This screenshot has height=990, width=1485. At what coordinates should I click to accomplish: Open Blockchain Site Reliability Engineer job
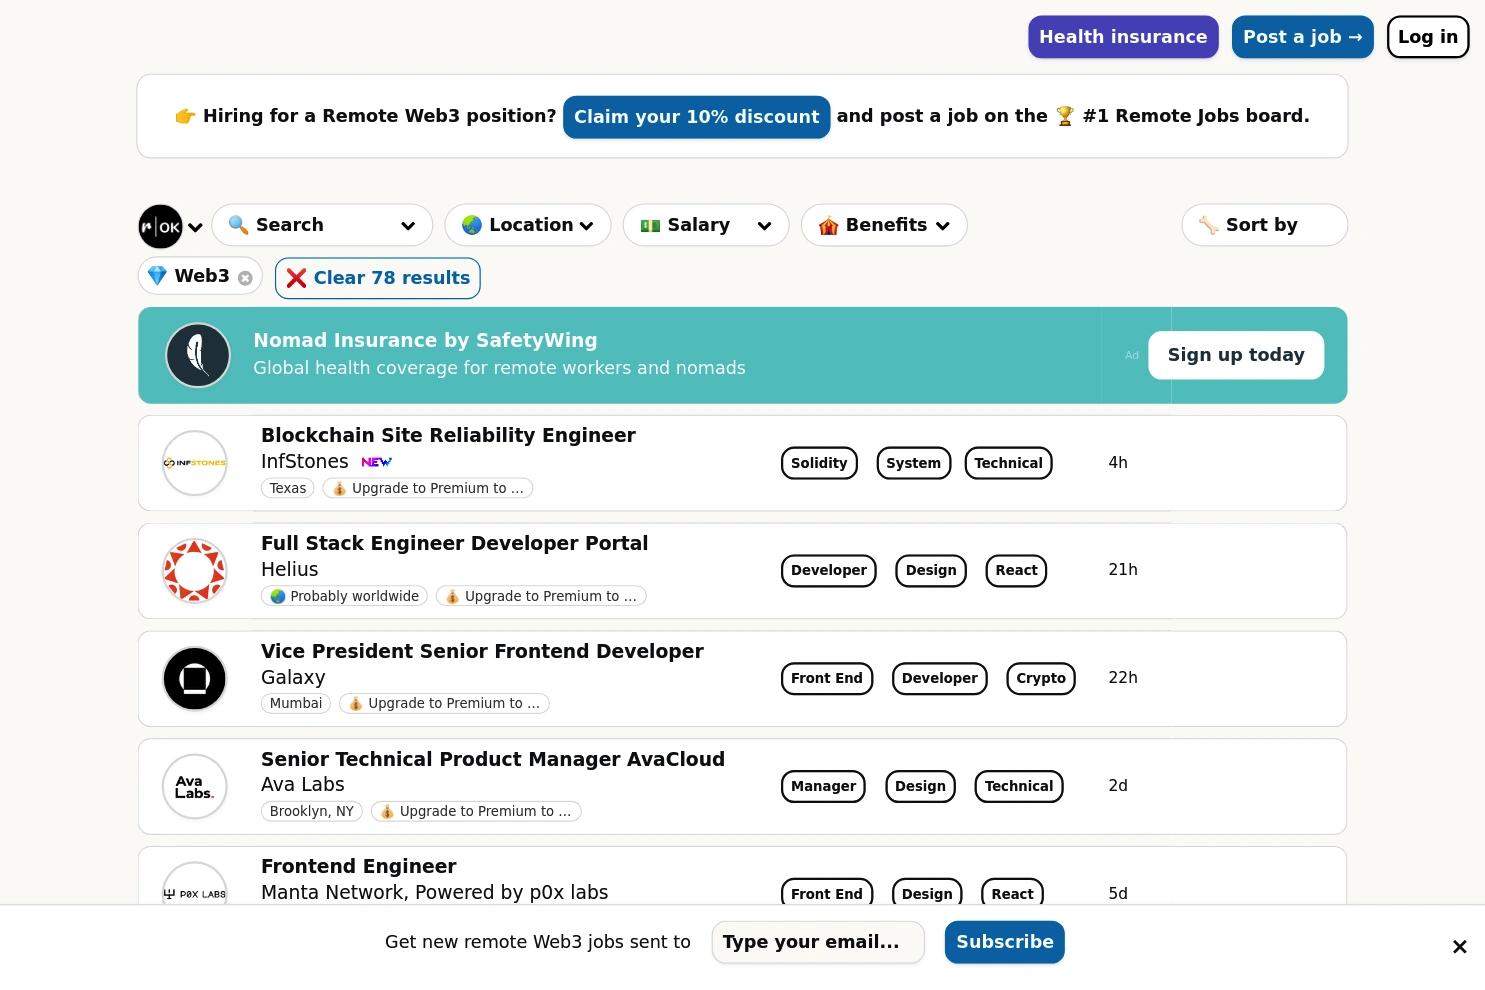tap(448, 435)
